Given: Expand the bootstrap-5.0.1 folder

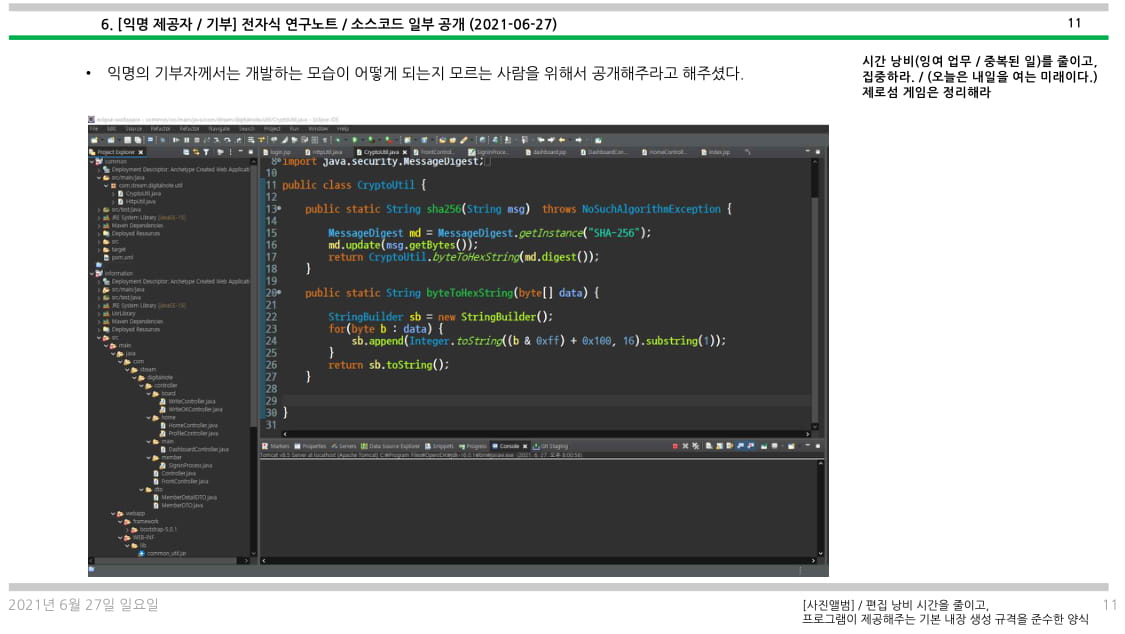Looking at the screenshot, I should tap(127, 529).
